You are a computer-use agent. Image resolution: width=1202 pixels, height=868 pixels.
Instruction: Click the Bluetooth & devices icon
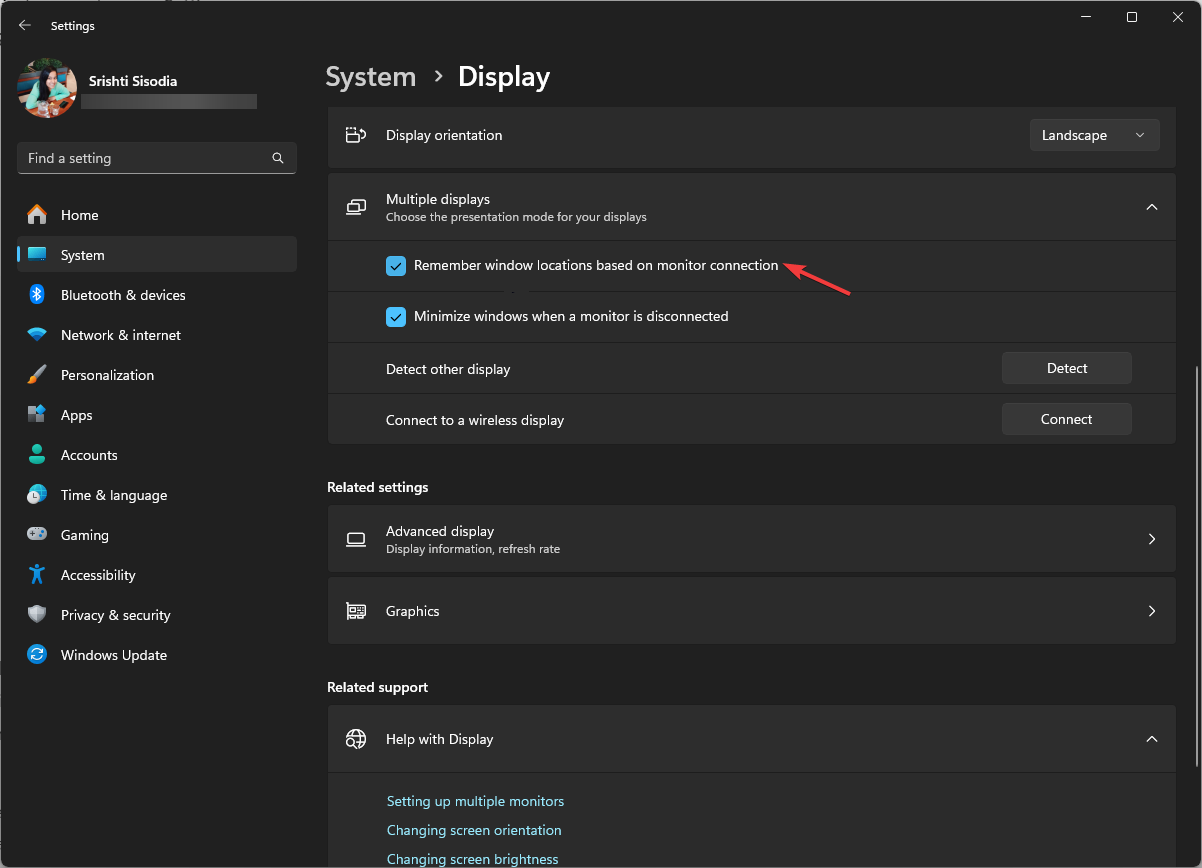click(37, 295)
